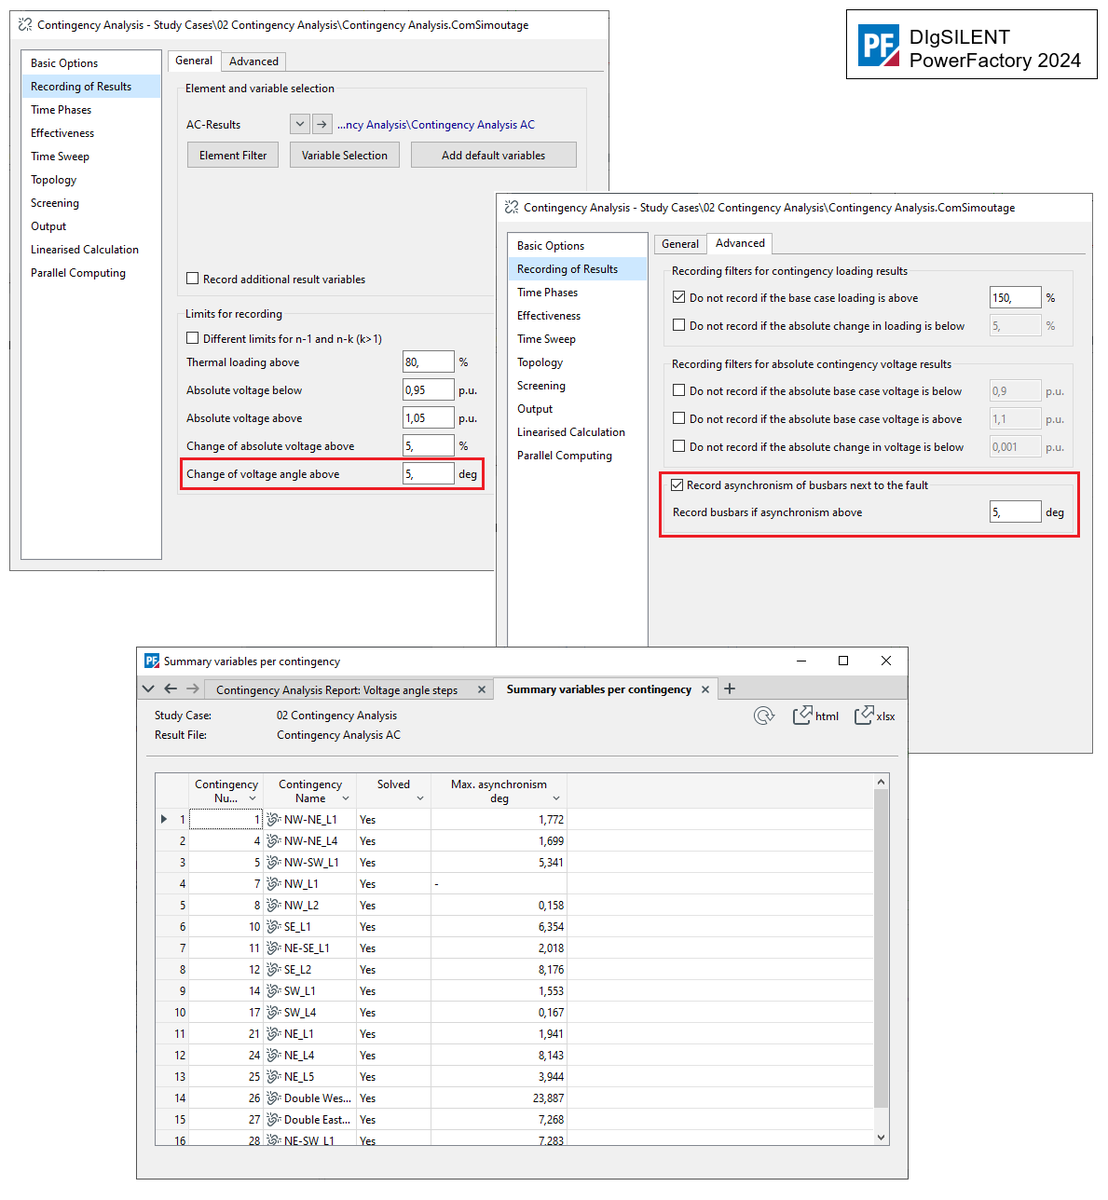Screen dimensions: 1108x1200
Task: Click the Absolute voltage above field
Action: (x=428, y=418)
